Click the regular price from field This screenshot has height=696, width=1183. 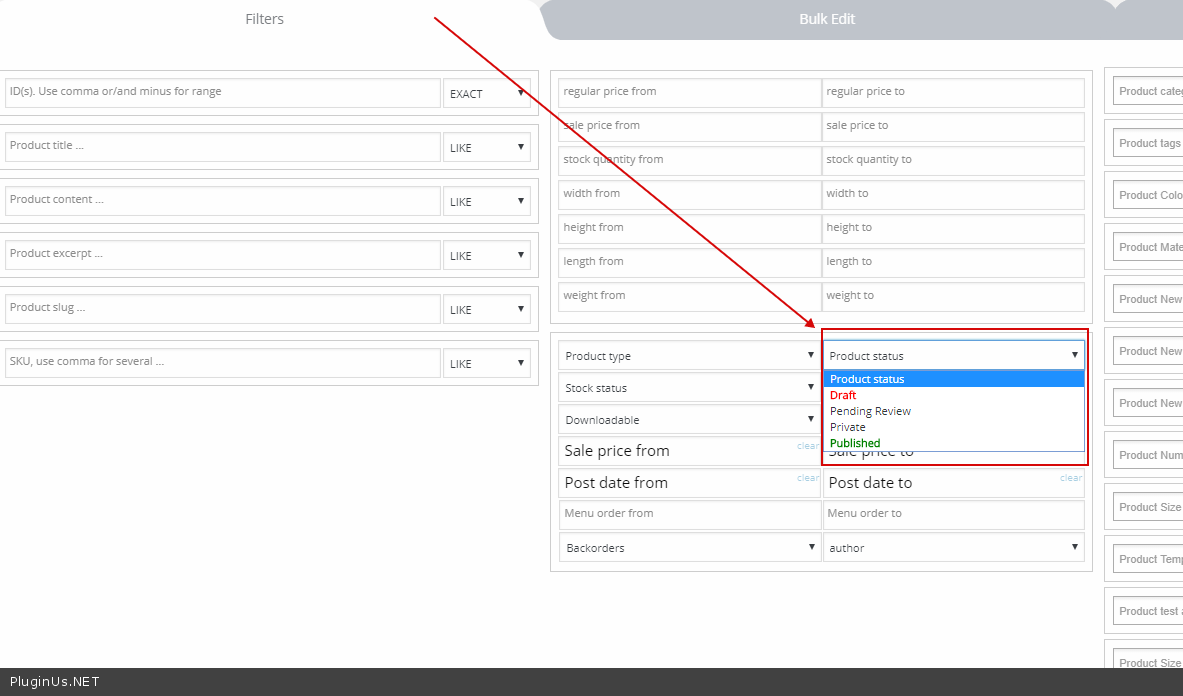coord(689,92)
